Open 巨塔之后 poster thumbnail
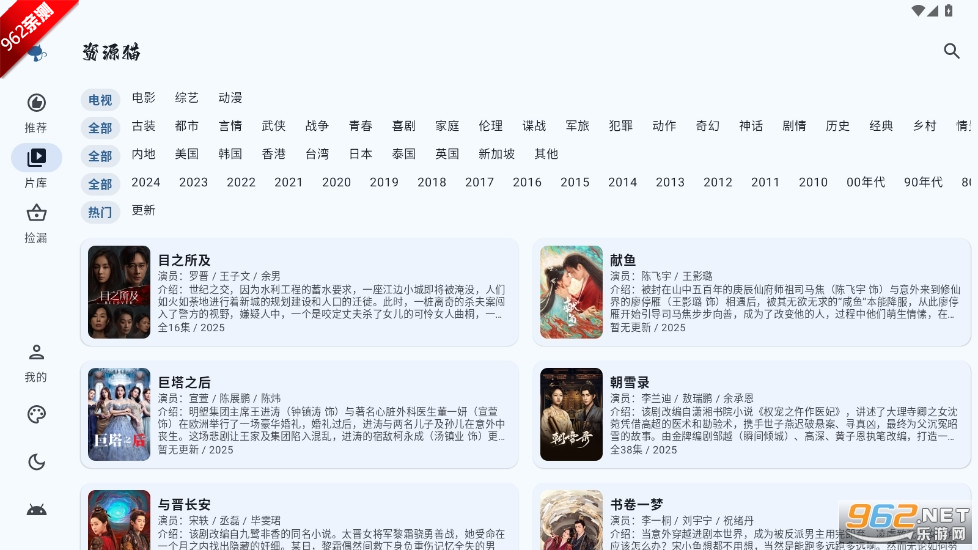The width and height of the screenshot is (978, 550). coord(119,414)
